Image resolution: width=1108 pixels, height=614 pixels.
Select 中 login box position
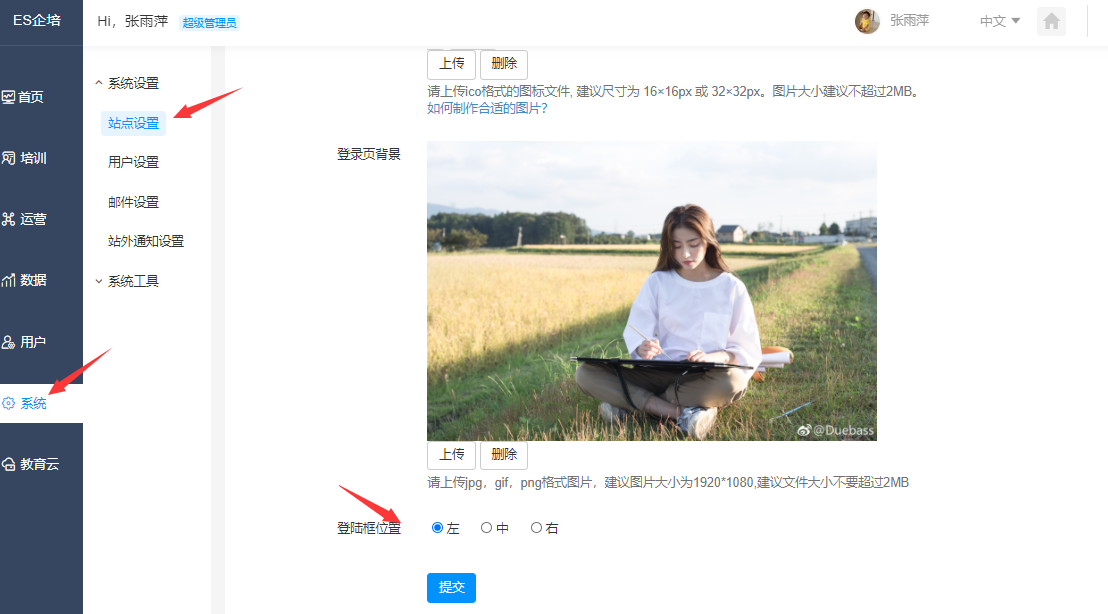487,528
